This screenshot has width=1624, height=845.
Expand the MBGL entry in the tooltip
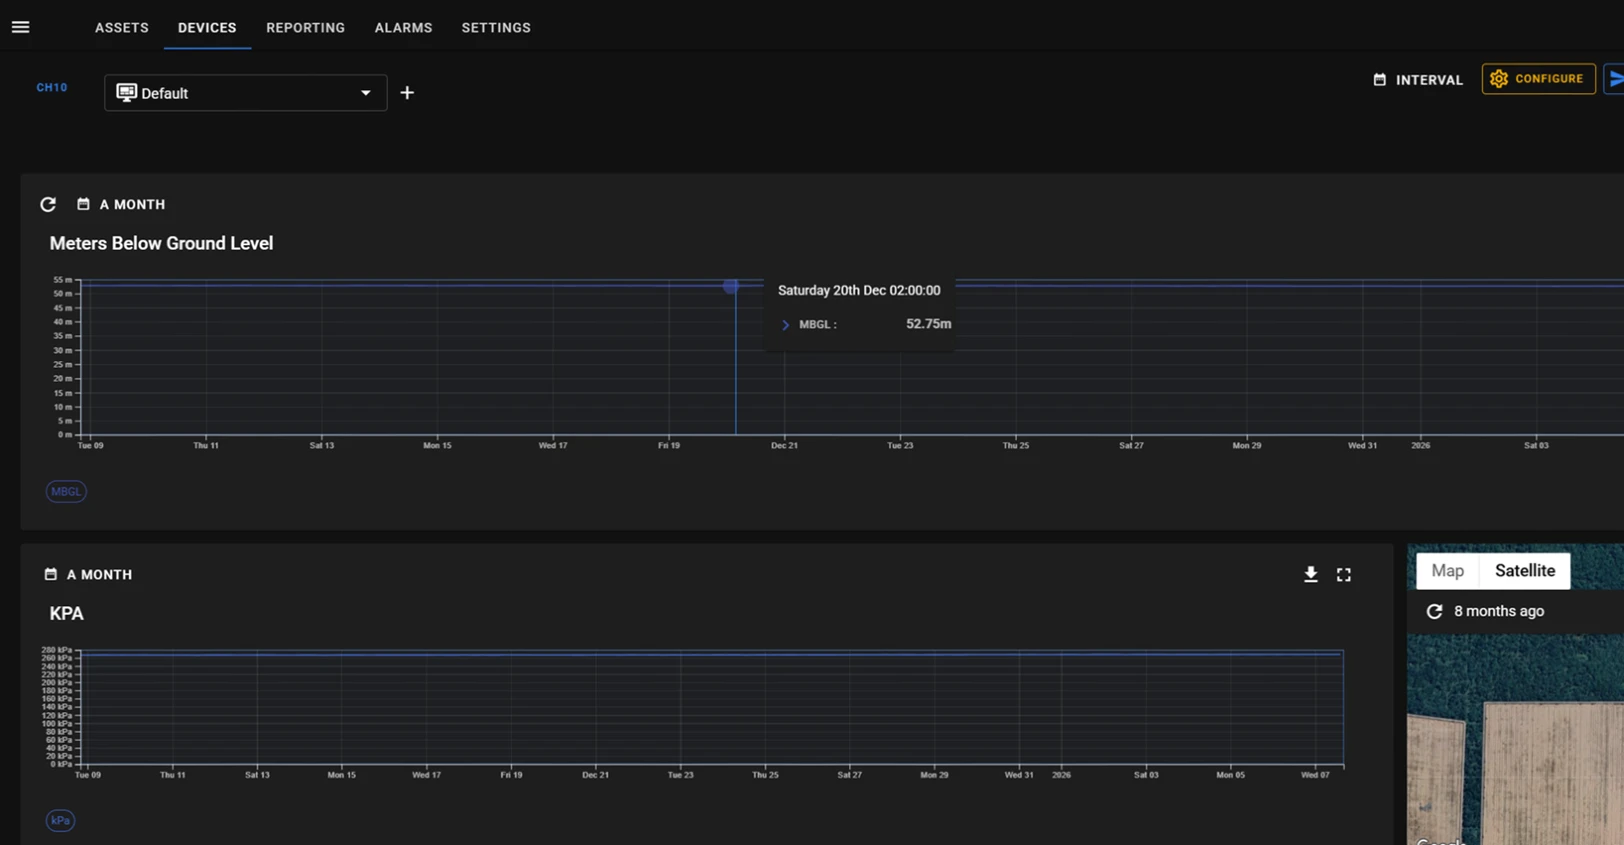(x=785, y=325)
